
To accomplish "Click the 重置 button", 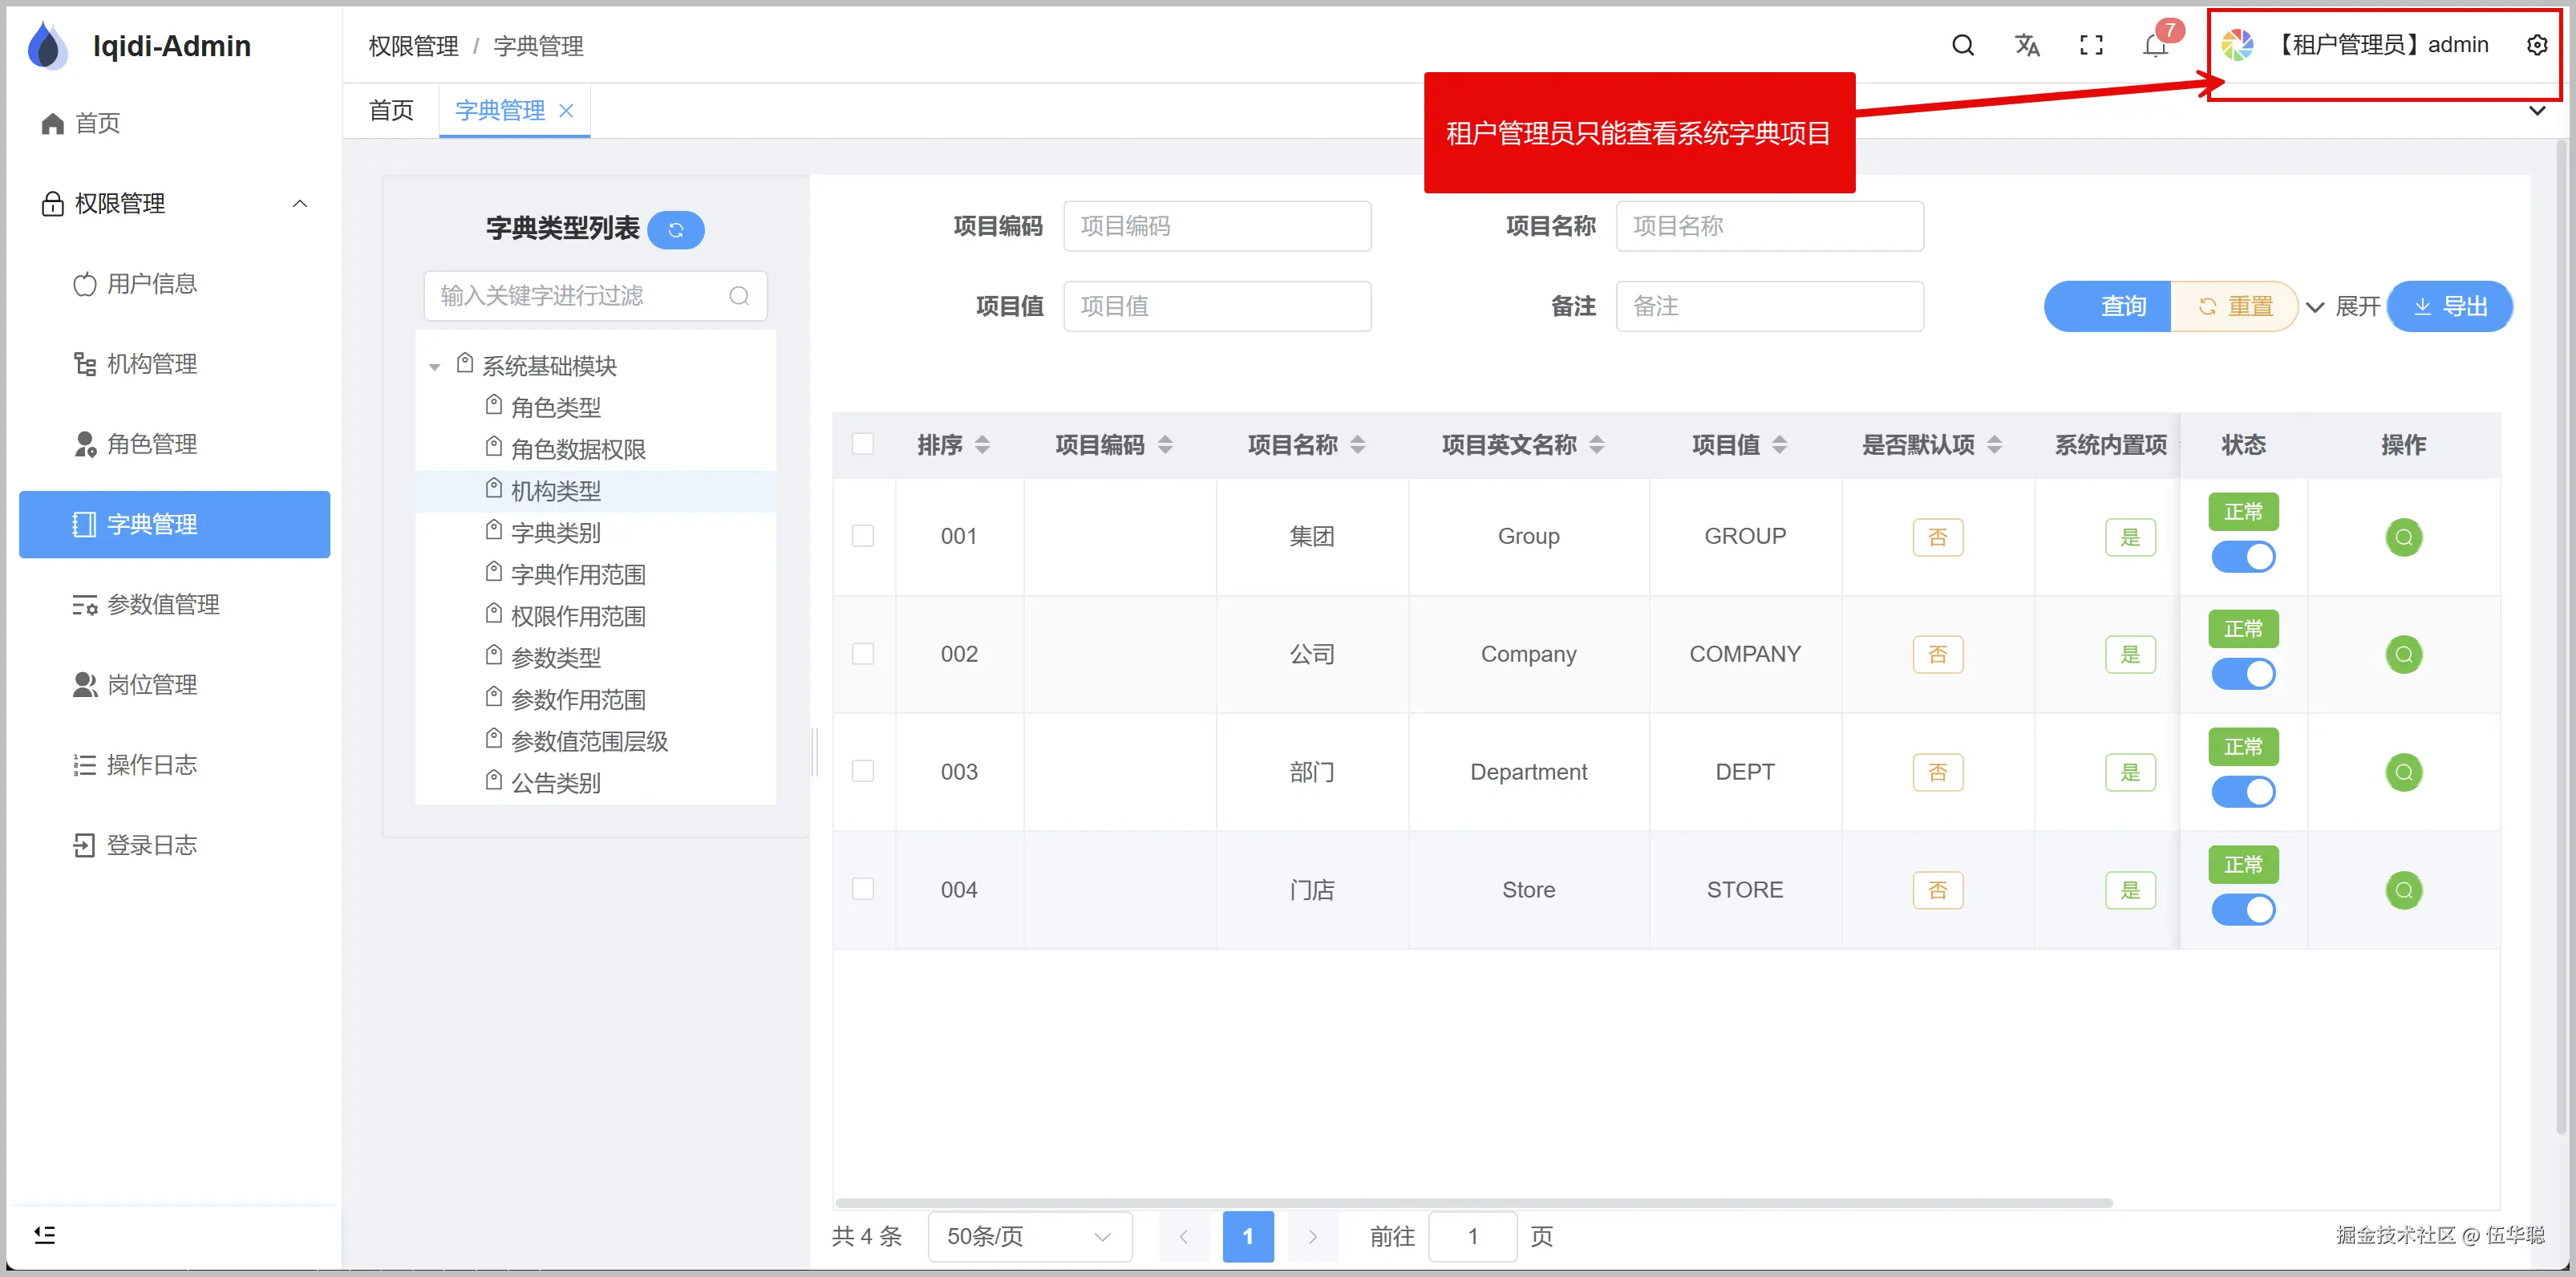I will 2234,307.
